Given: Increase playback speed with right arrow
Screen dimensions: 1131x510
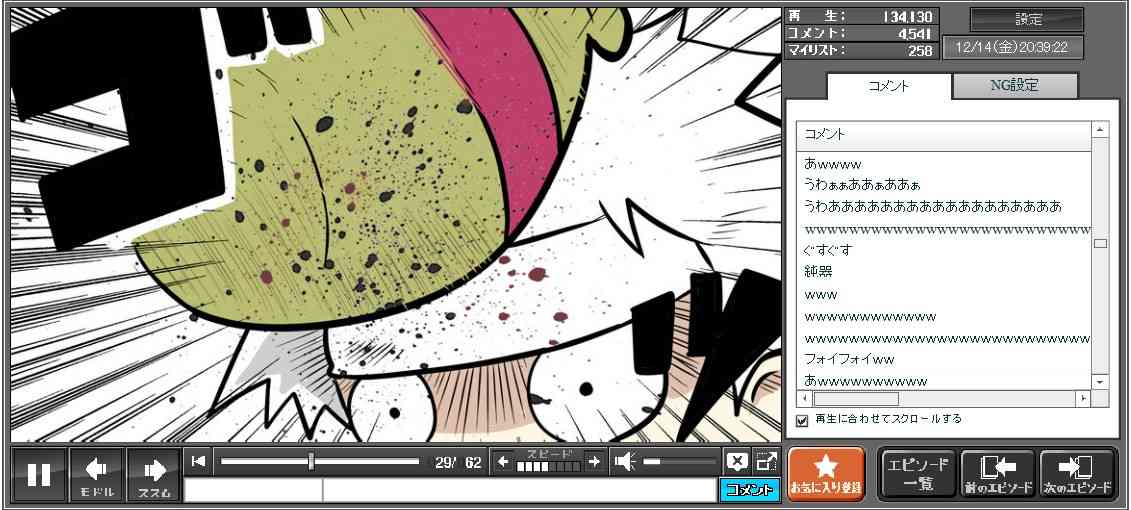Looking at the screenshot, I should (594, 461).
